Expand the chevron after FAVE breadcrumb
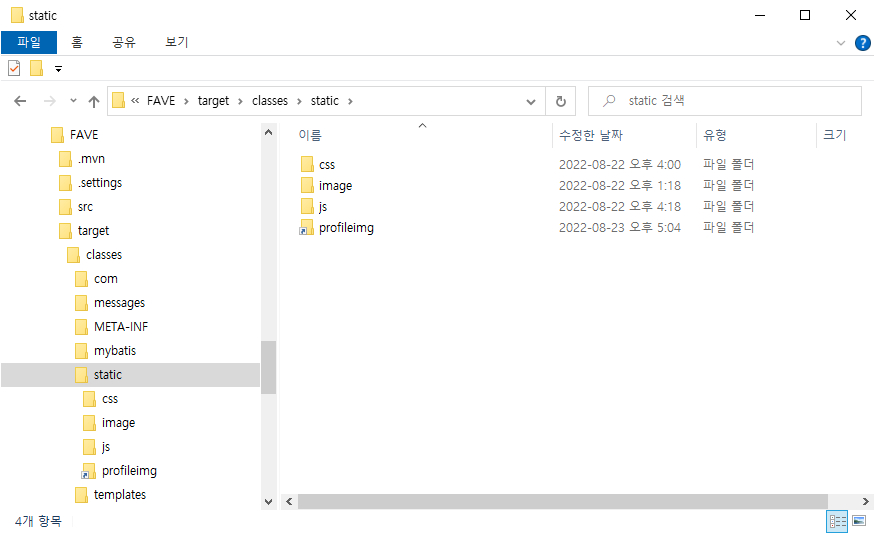Viewport: 875px width, 534px height. [186, 101]
